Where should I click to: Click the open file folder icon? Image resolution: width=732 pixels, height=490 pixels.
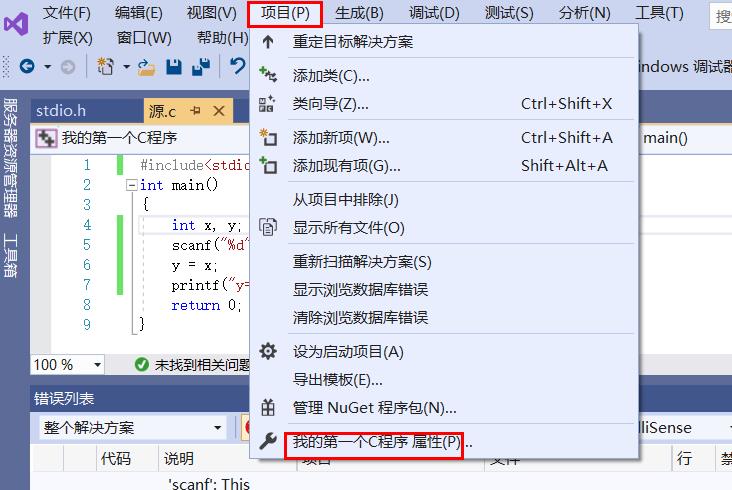click(147, 67)
